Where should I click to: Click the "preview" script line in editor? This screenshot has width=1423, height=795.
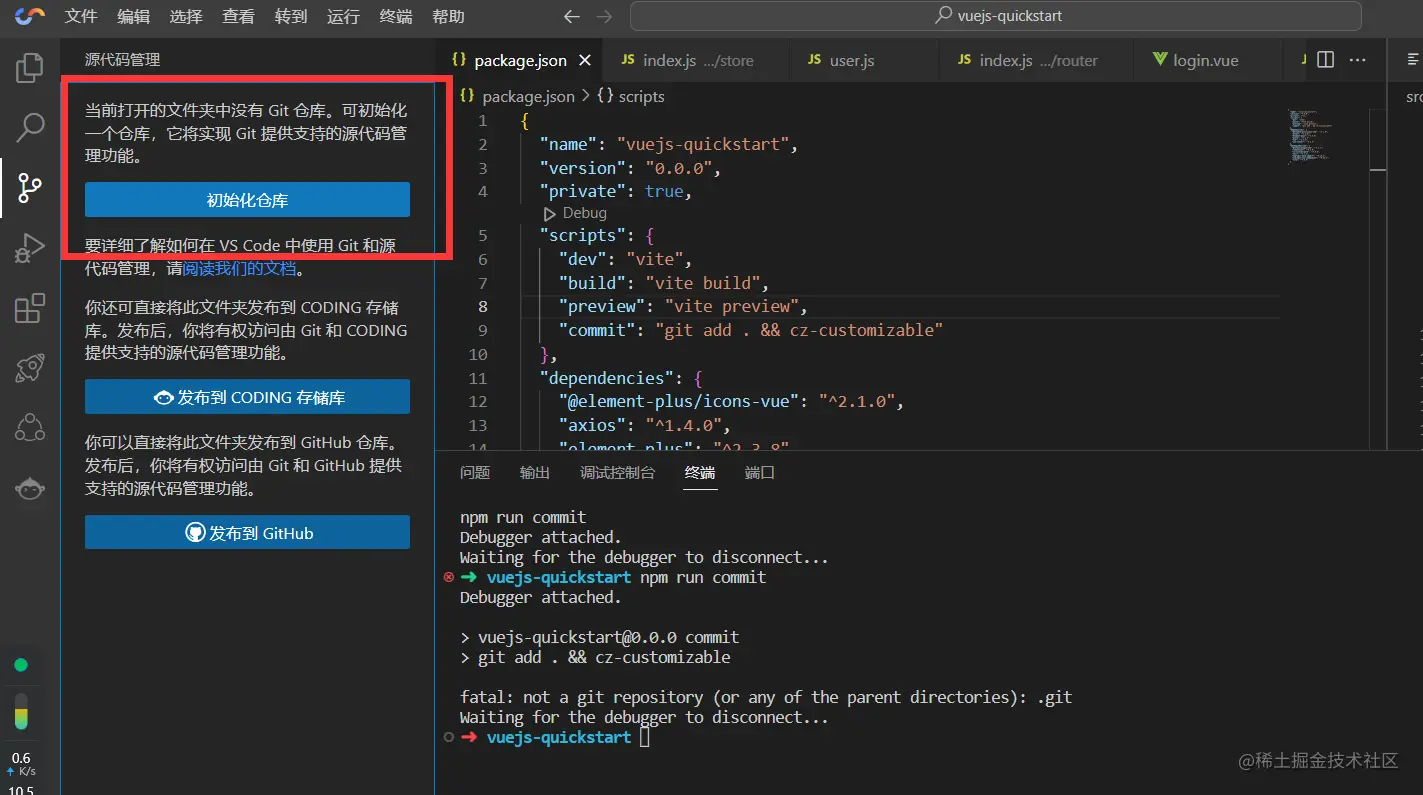point(683,306)
